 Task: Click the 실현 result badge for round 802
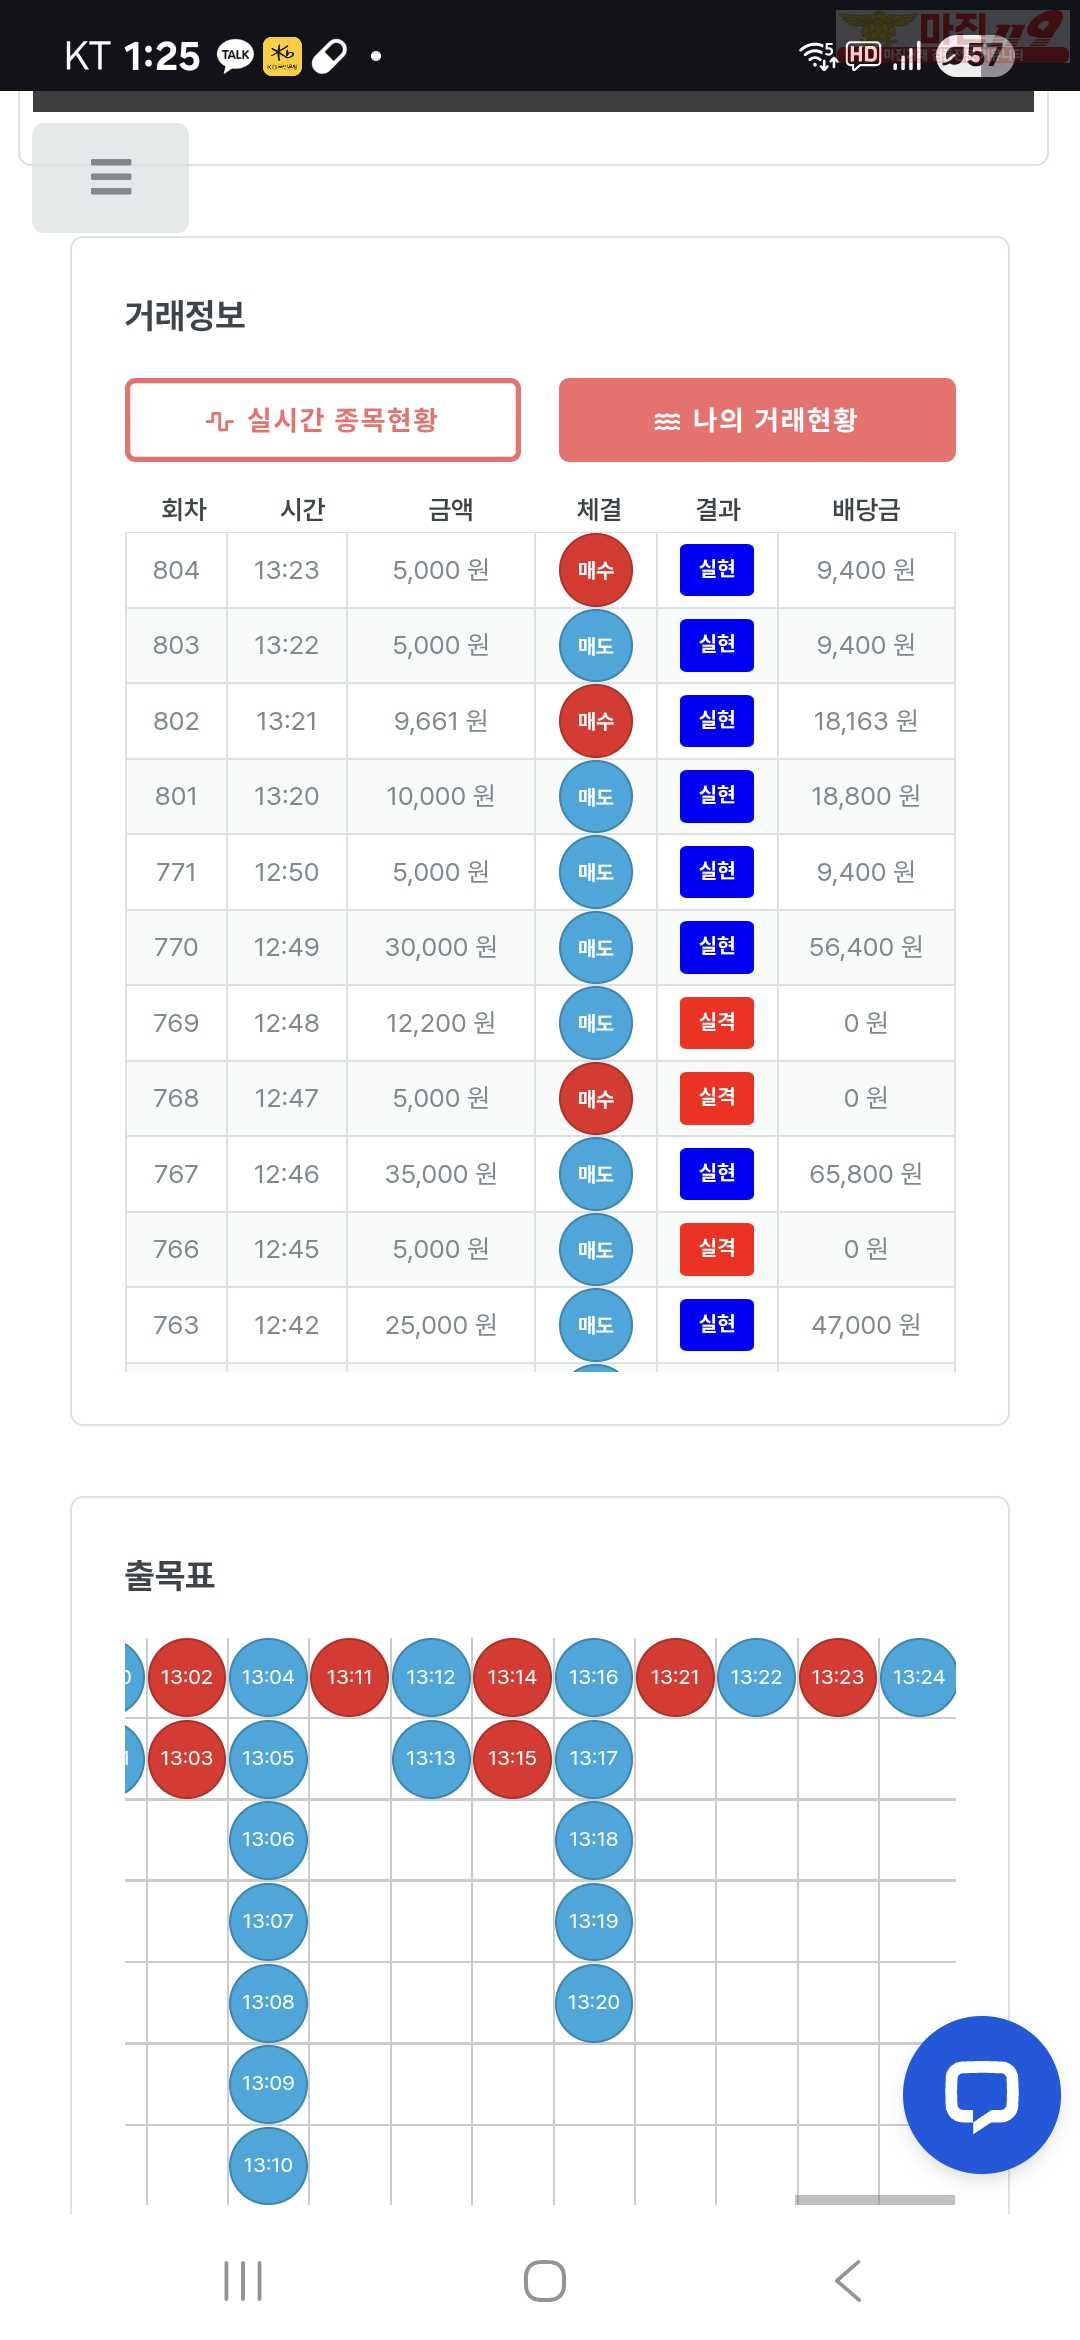[x=717, y=721]
